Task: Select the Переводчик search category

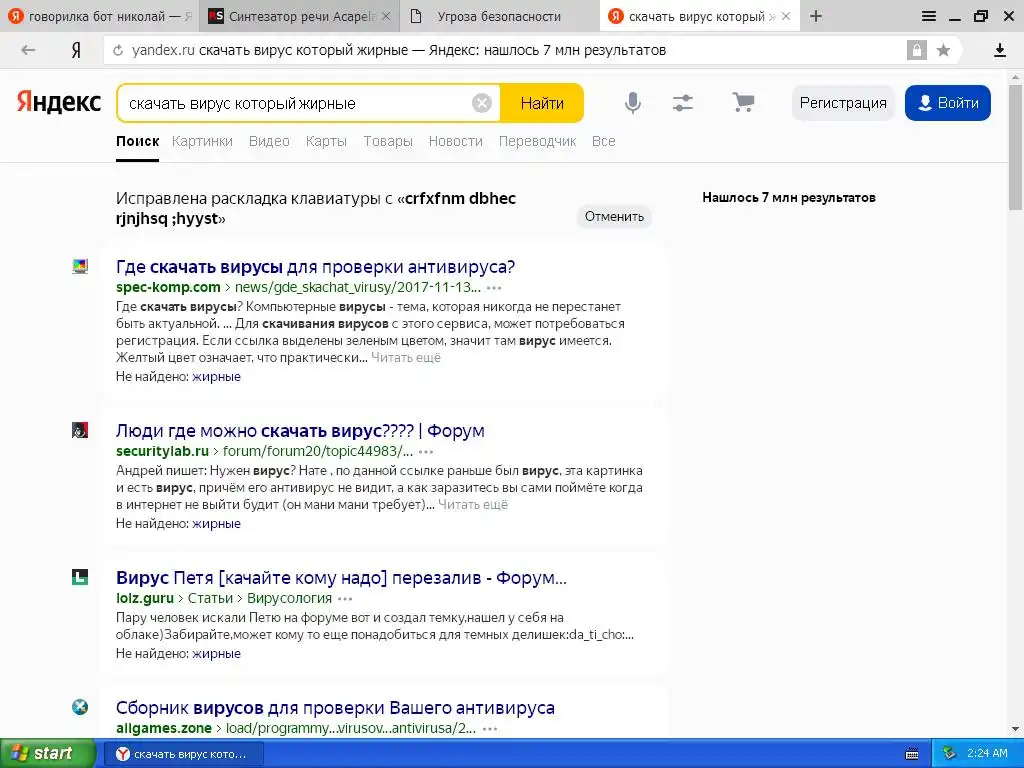Action: [537, 141]
